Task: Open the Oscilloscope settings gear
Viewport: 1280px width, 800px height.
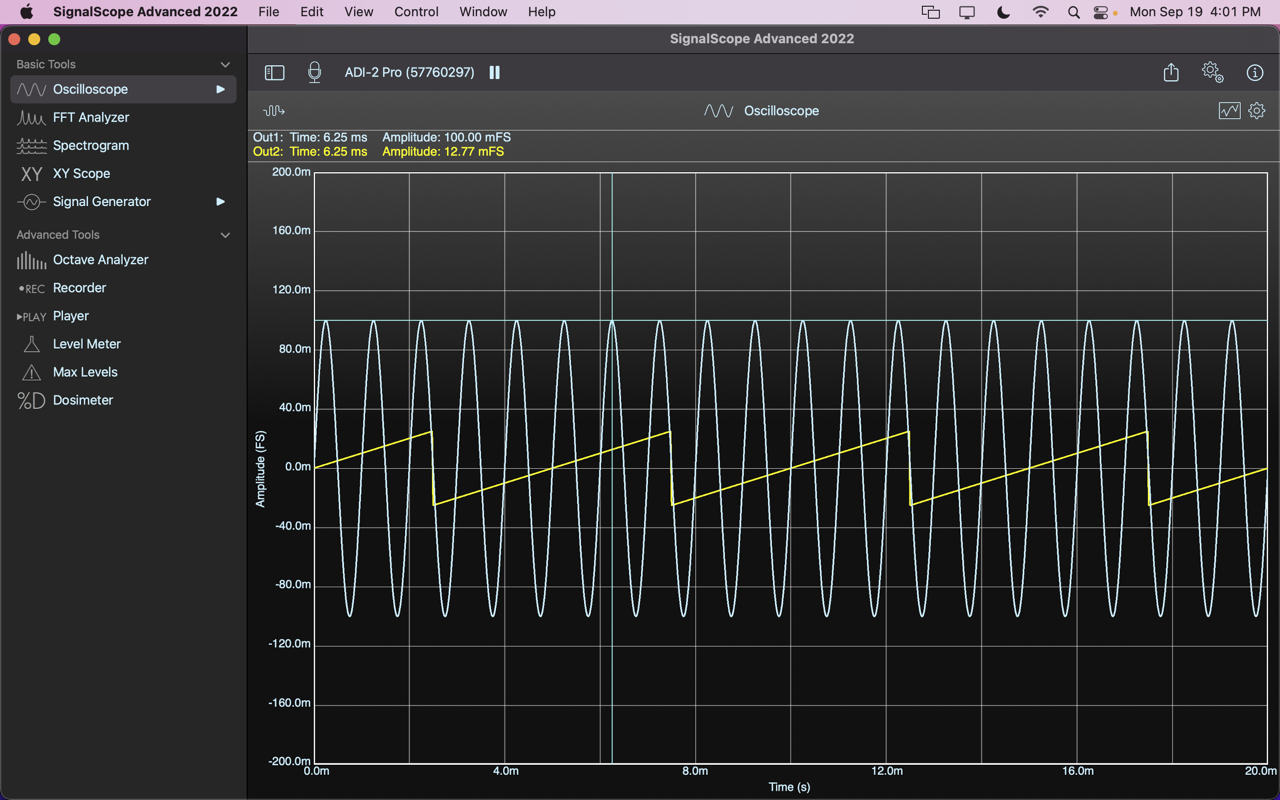Action: point(1257,110)
